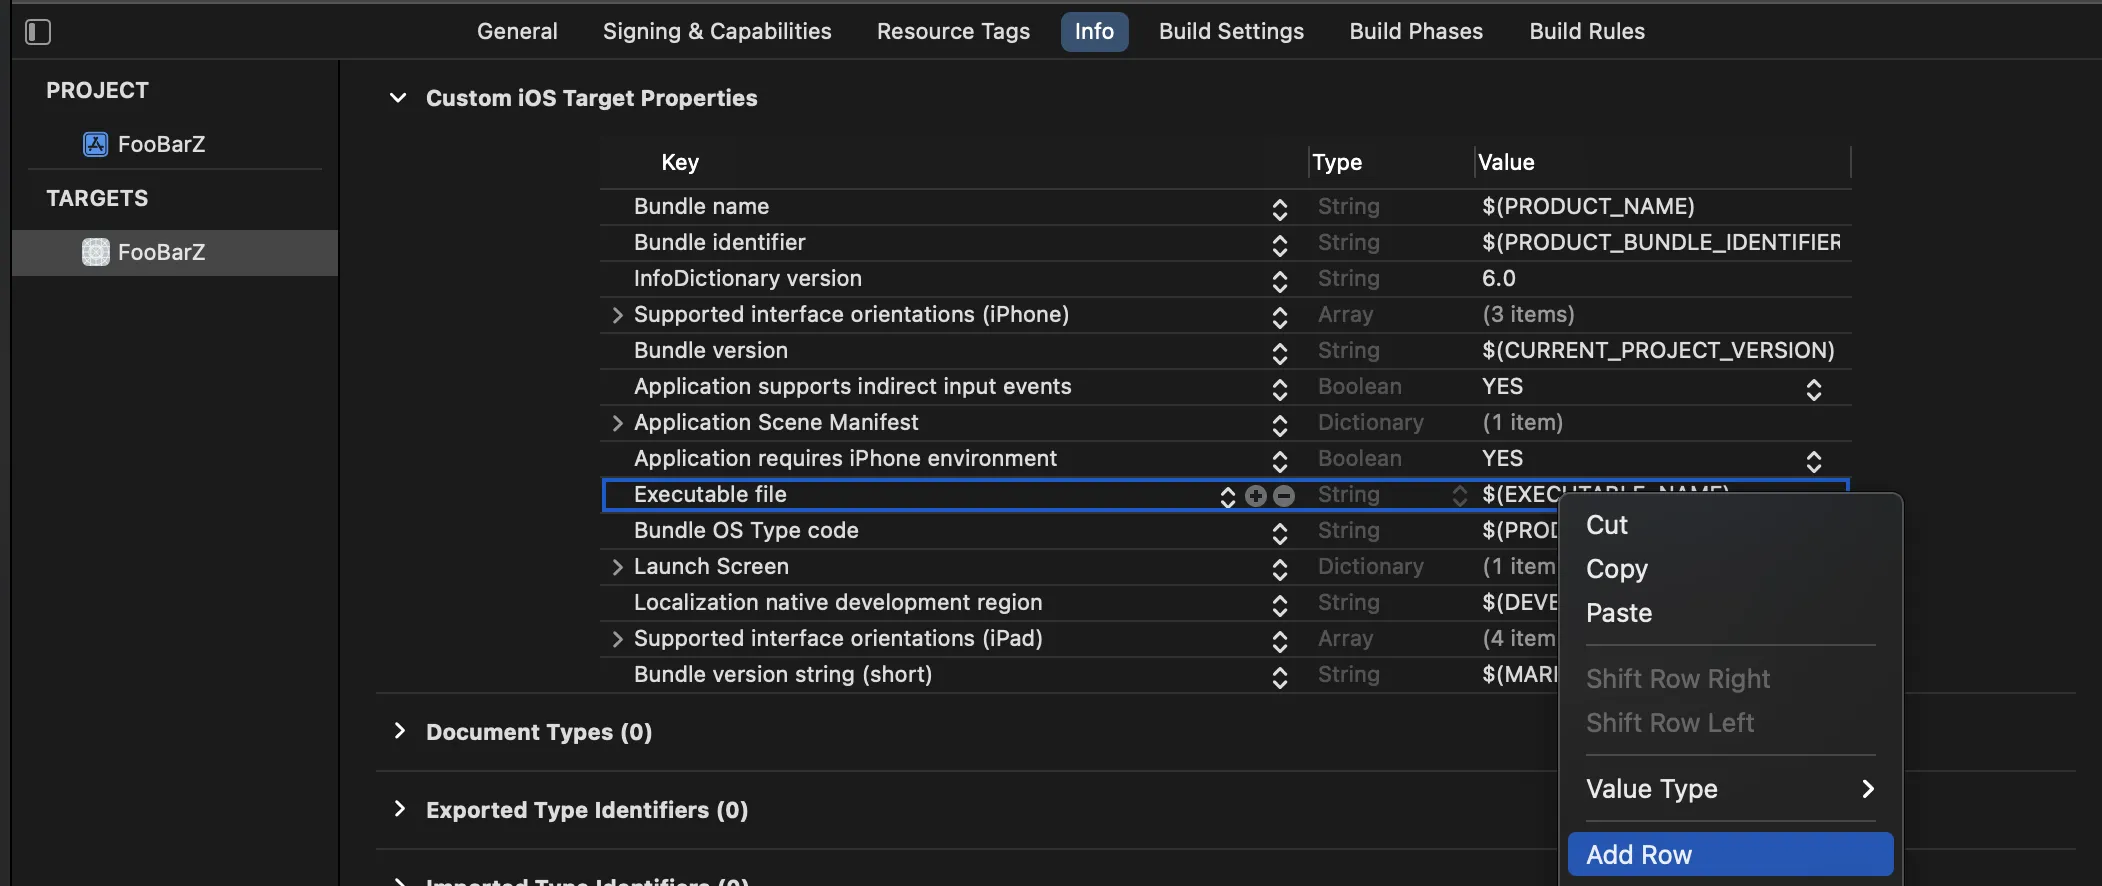
Task: Expand Application Scene Manifest row
Action: coord(617,423)
